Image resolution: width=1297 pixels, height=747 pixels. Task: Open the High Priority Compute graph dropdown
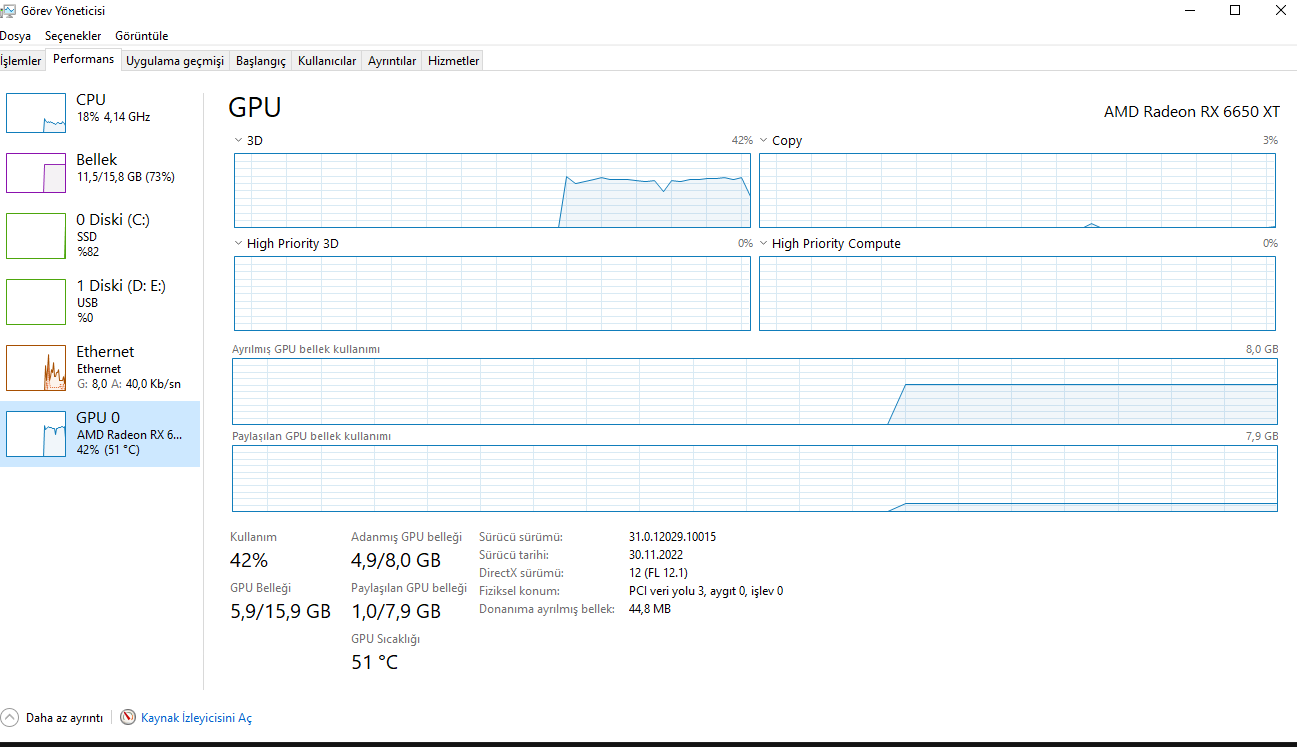coord(763,244)
